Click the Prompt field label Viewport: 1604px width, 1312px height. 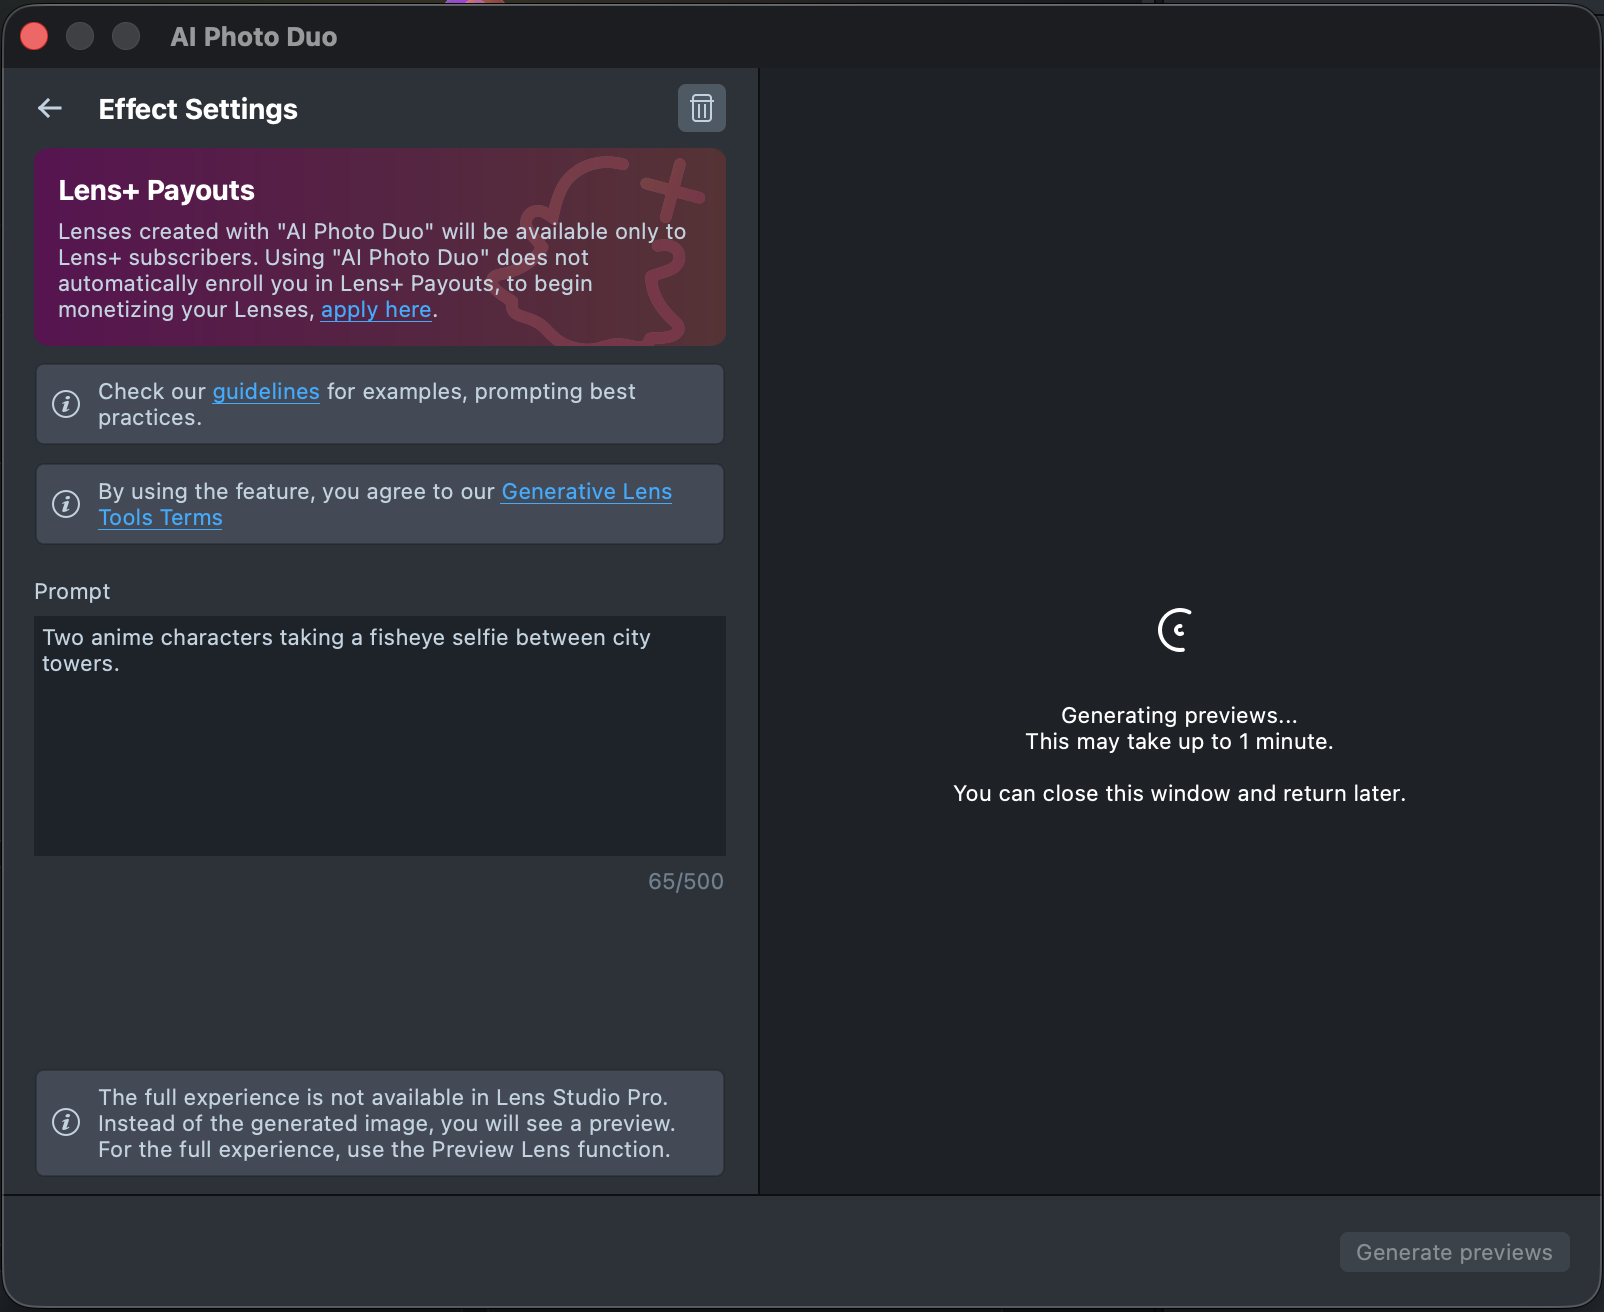(x=72, y=592)
